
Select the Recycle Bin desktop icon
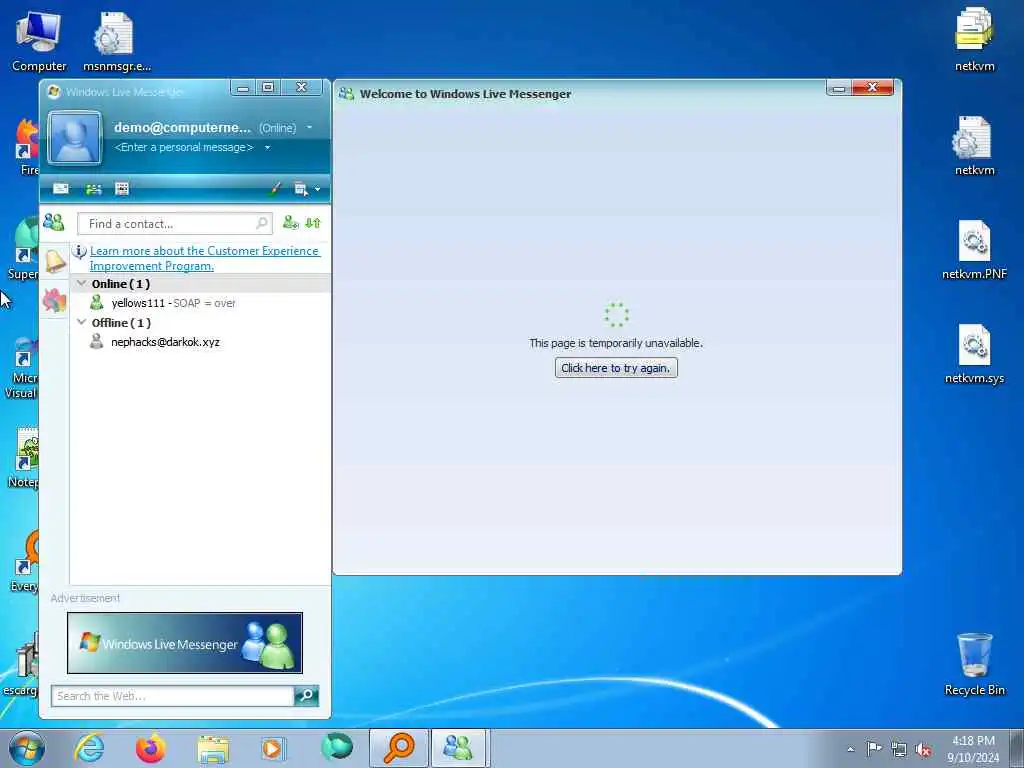pos(974,664)
